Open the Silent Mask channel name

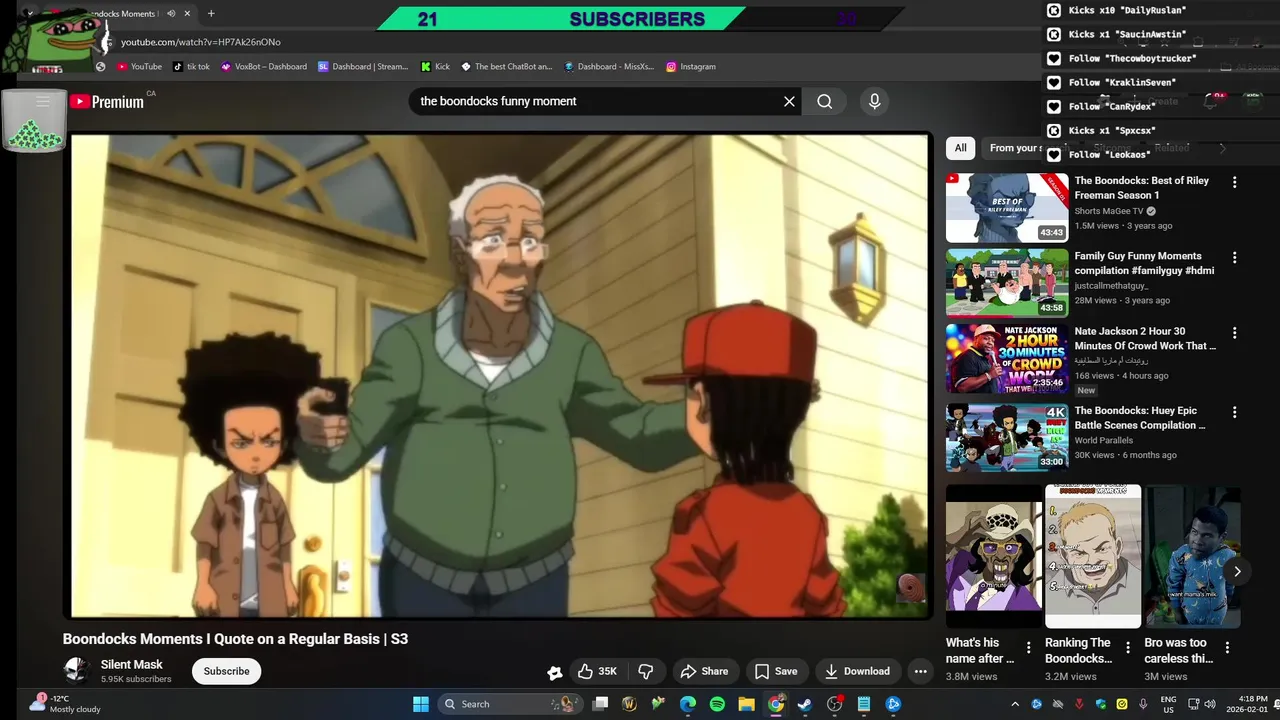[131, 664]
